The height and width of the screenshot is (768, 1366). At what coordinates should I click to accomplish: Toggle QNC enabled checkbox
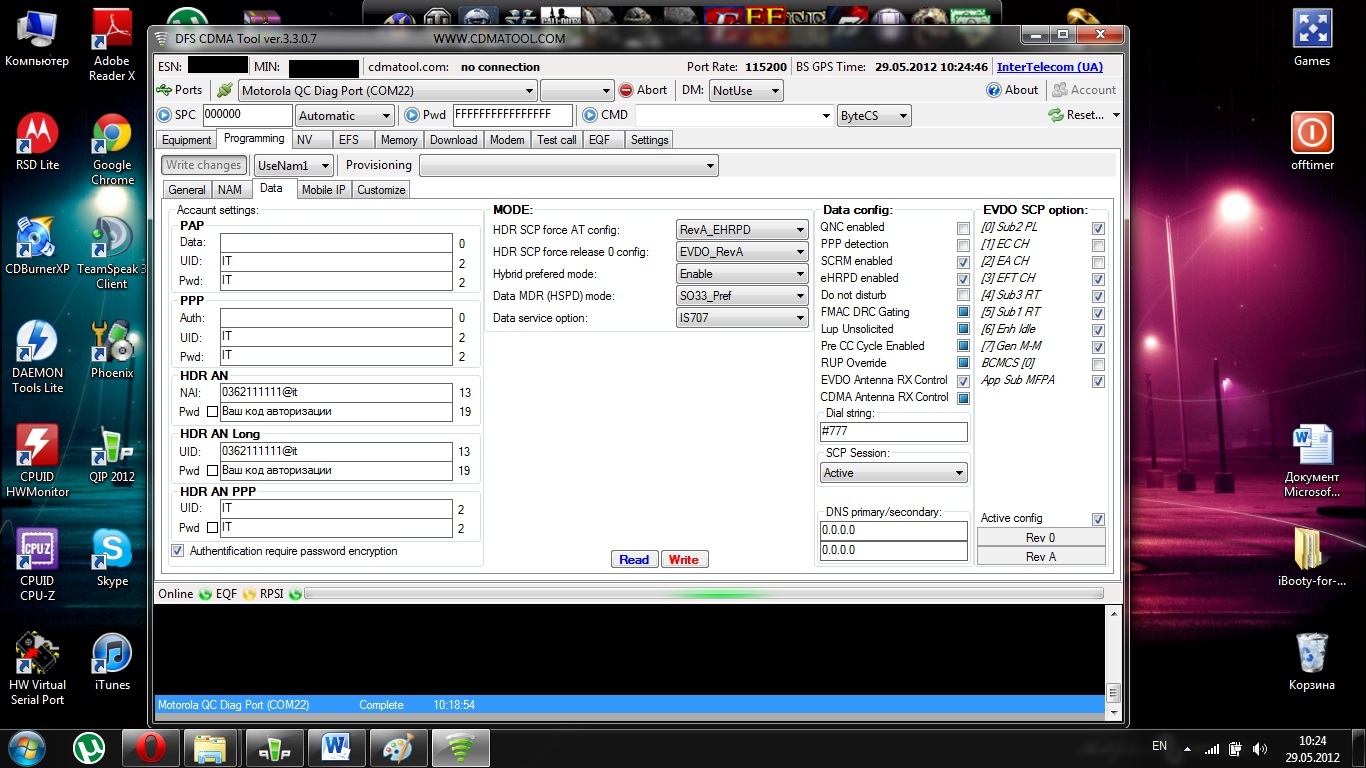point(963,228)
